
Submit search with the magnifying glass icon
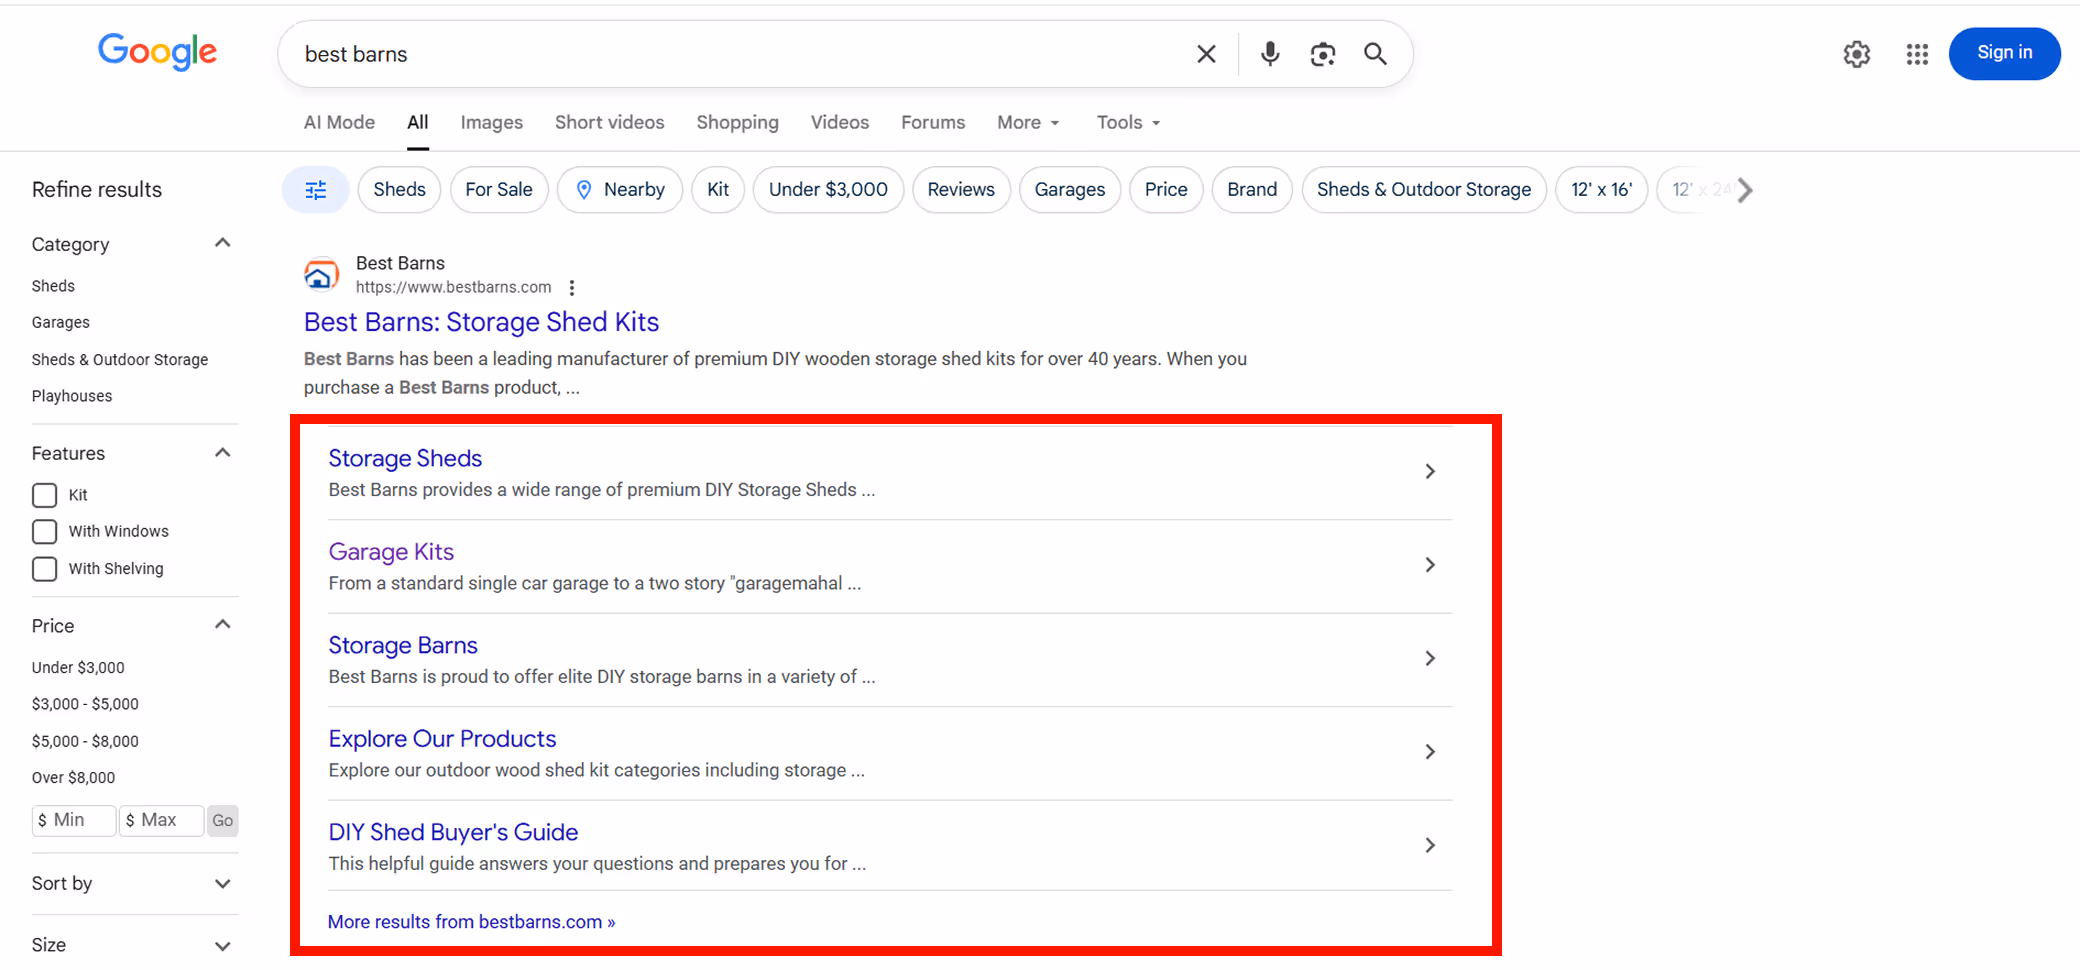[1376, 54]
